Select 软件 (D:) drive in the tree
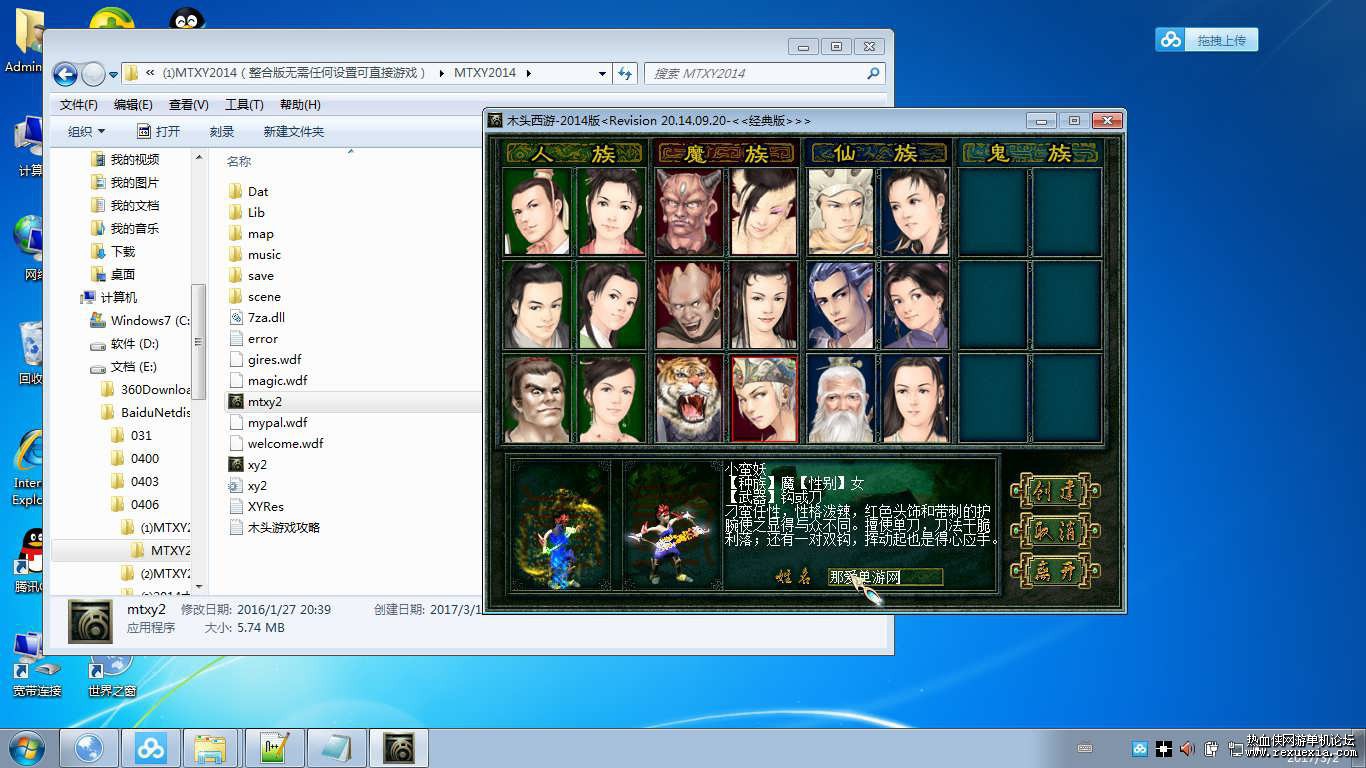This screenshot has width=1366, height=768. pos(125,343)
